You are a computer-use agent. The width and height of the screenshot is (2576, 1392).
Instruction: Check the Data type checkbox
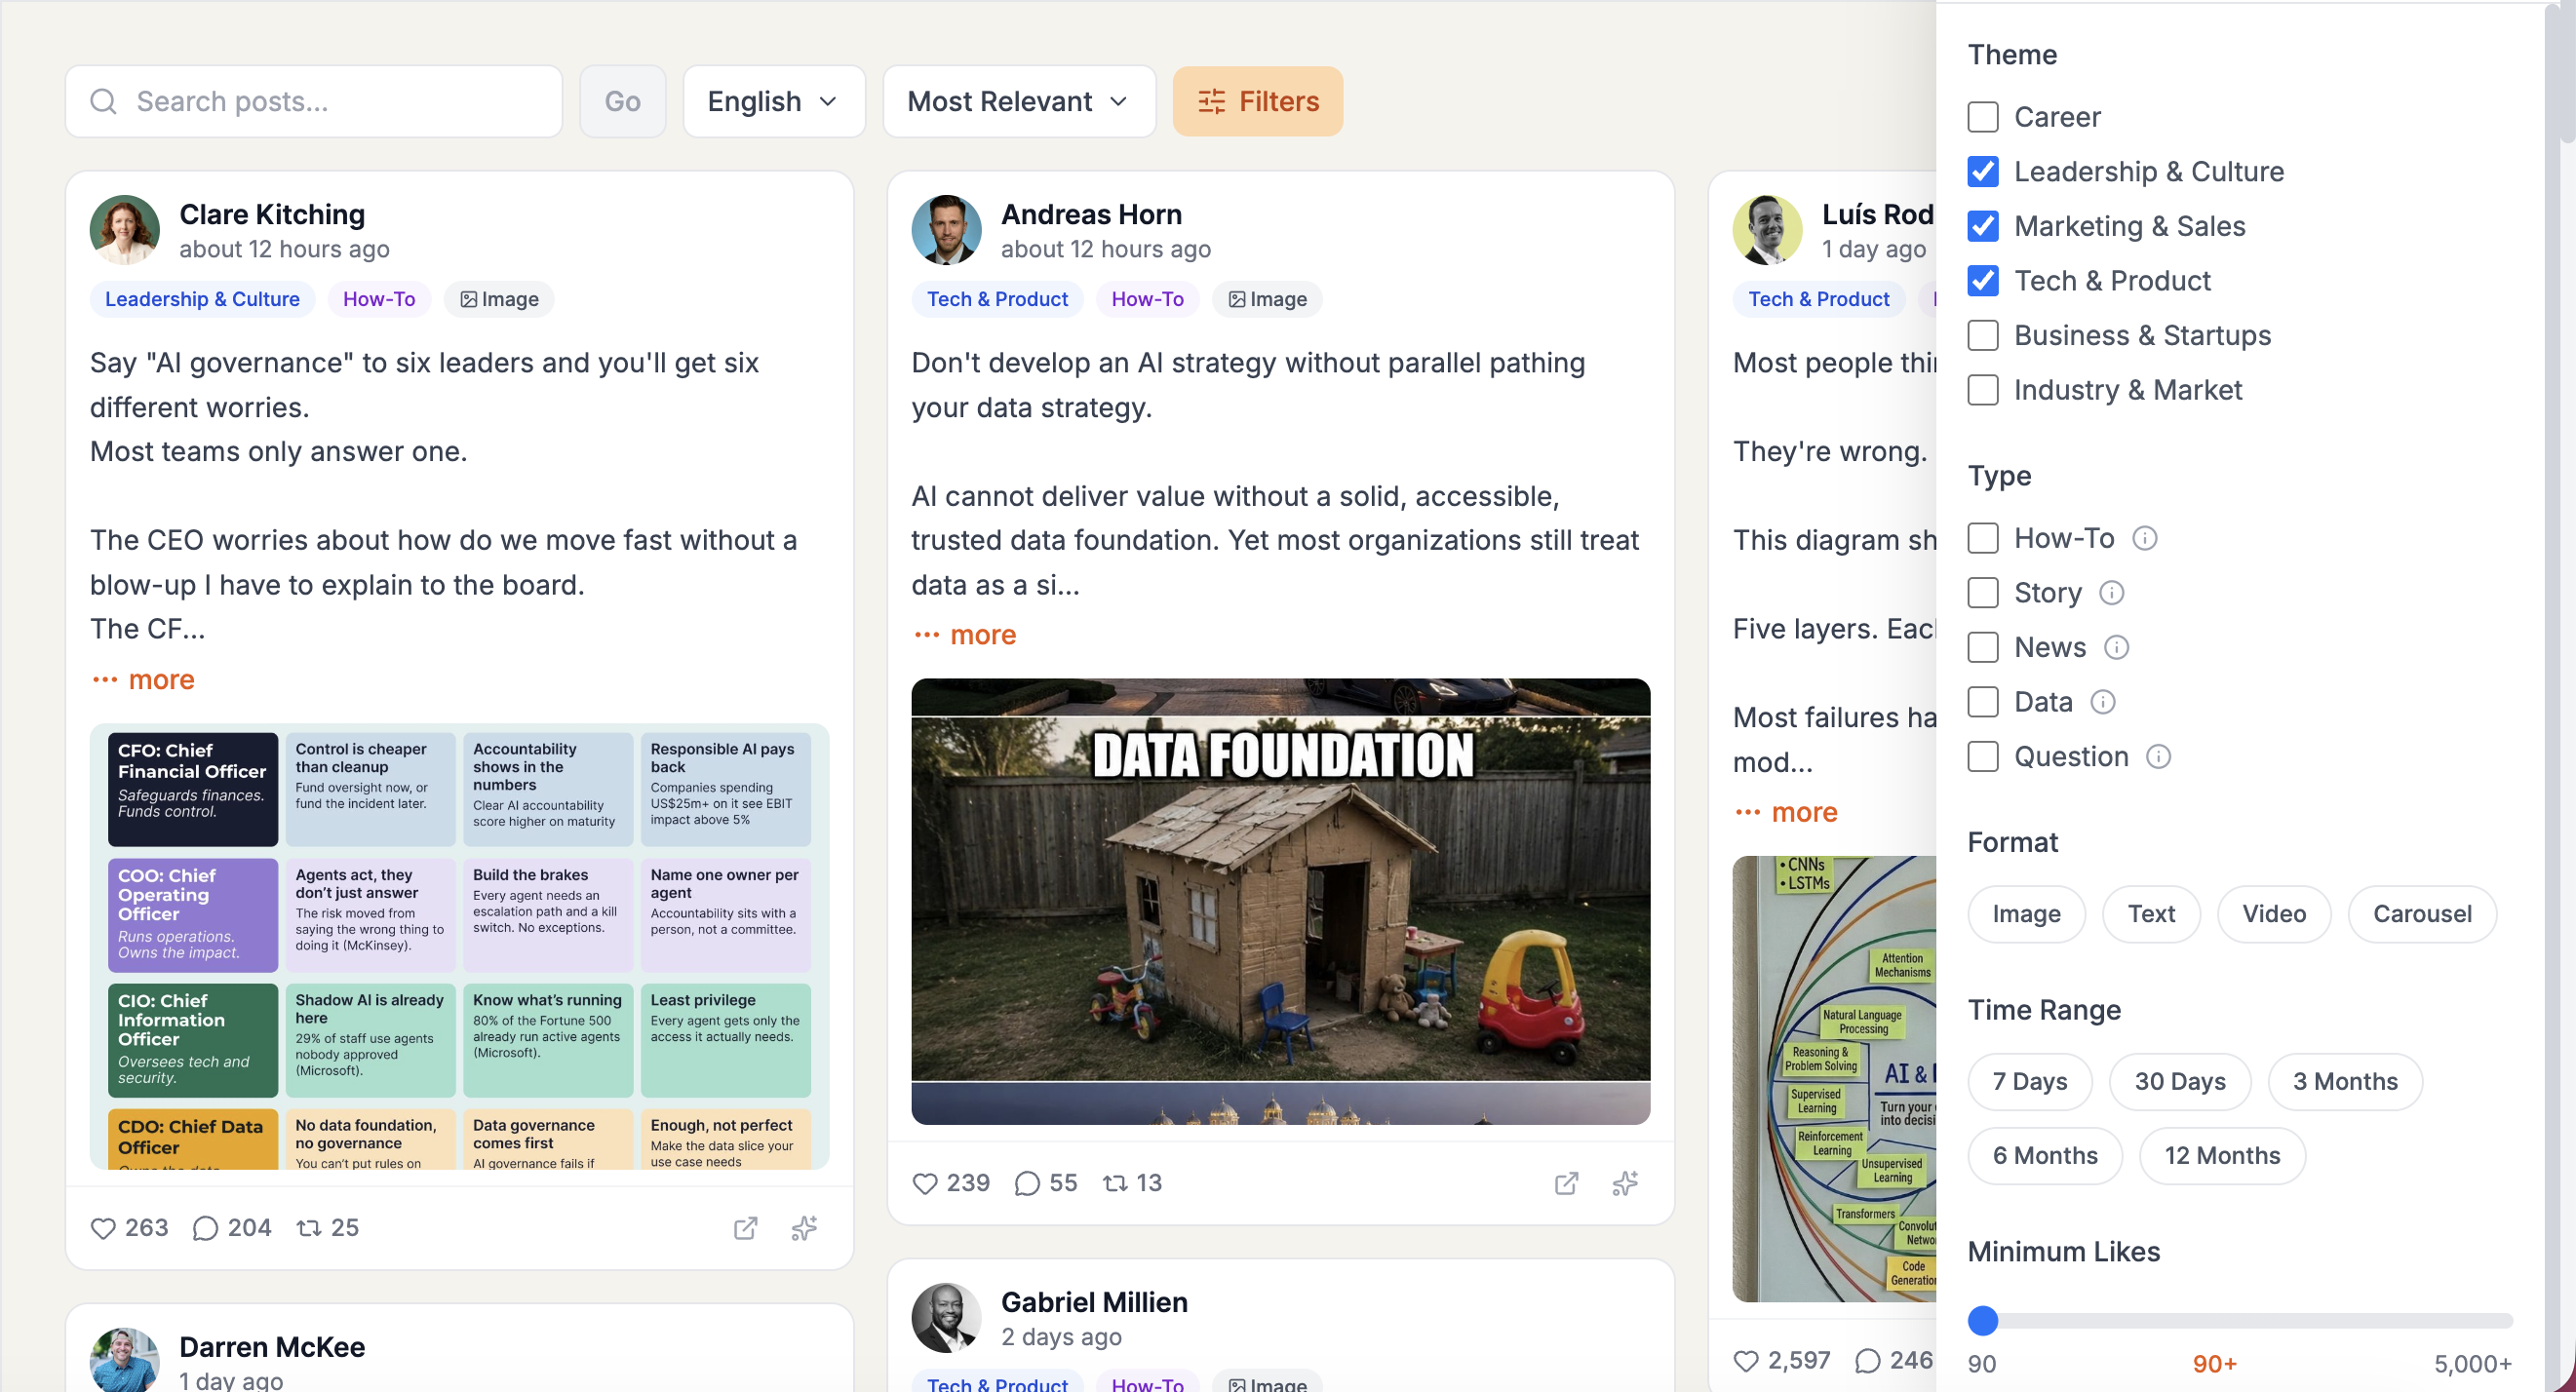(1983, 702)
